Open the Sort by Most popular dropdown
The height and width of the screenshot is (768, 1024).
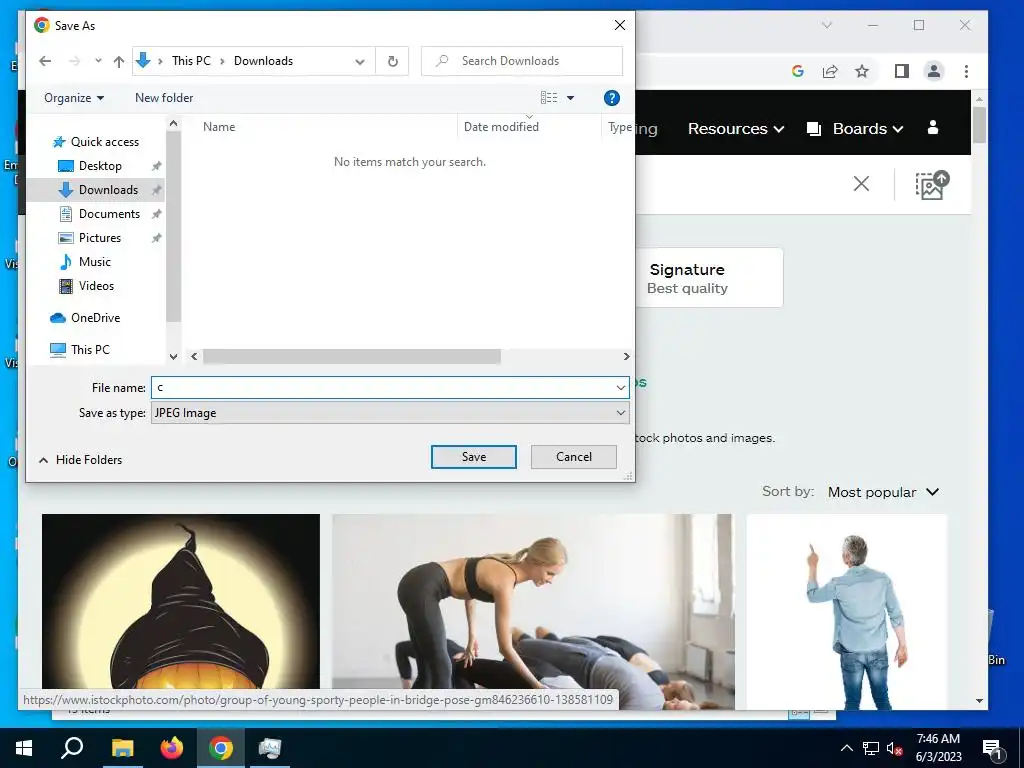tap(883, 492)
